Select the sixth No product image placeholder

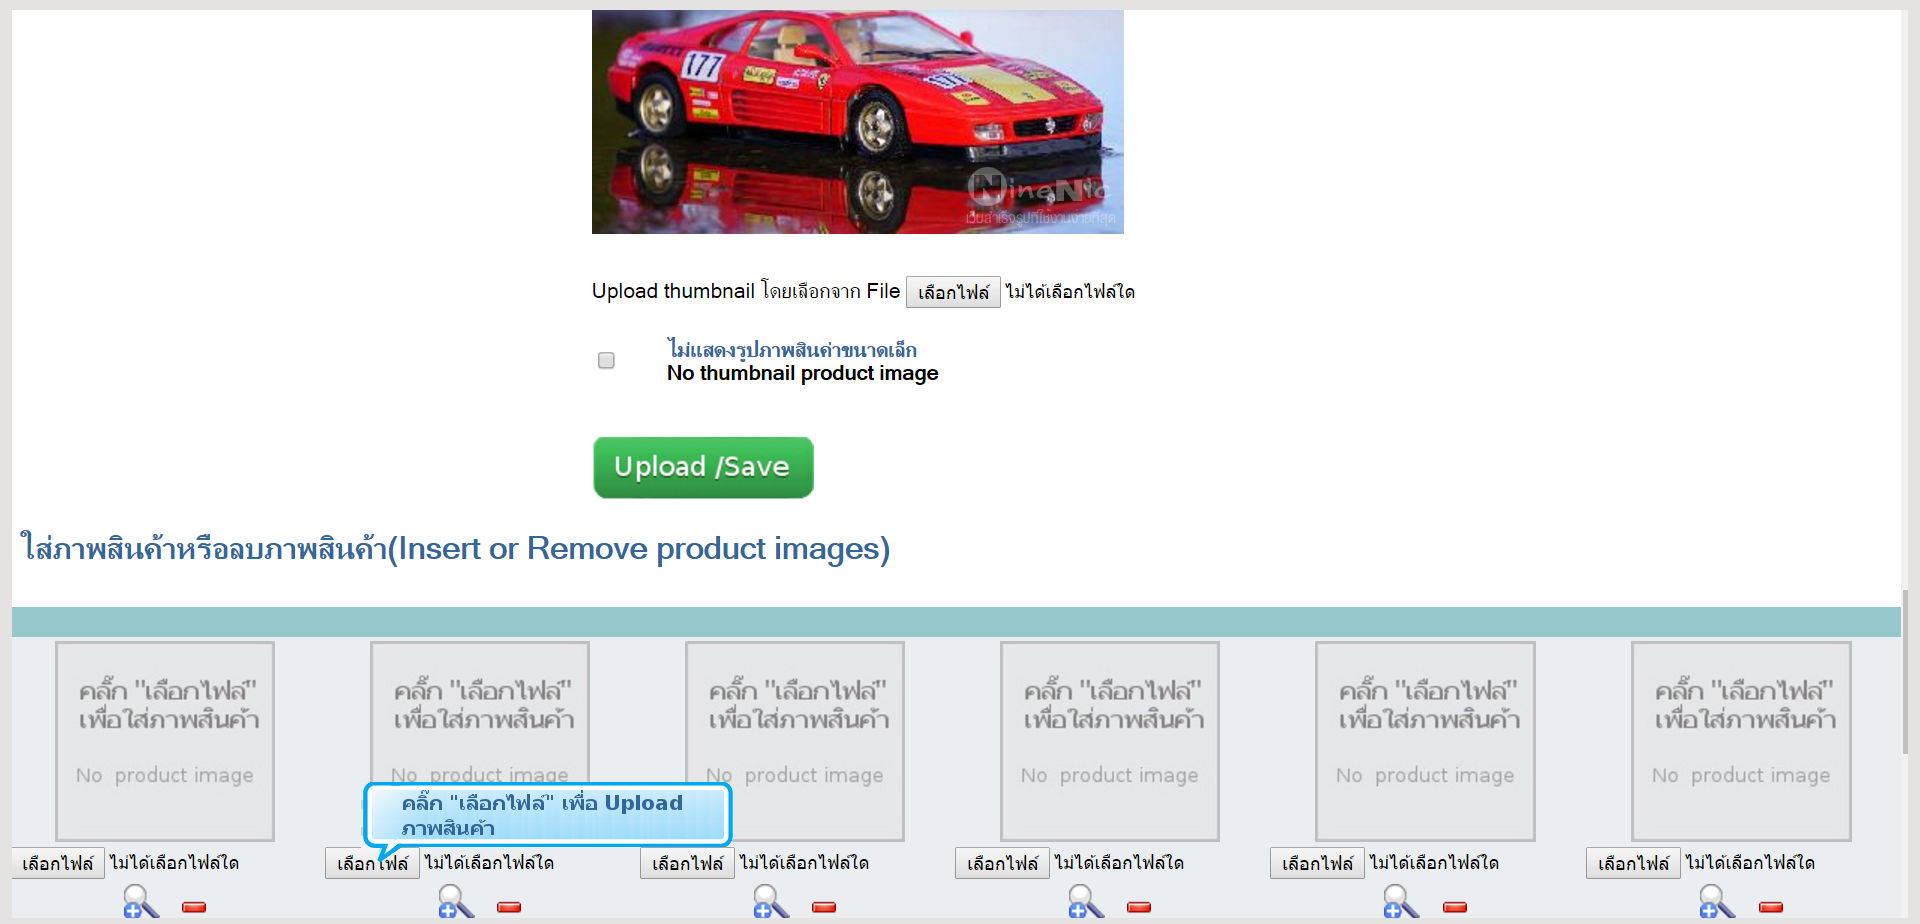[1741, 741]
